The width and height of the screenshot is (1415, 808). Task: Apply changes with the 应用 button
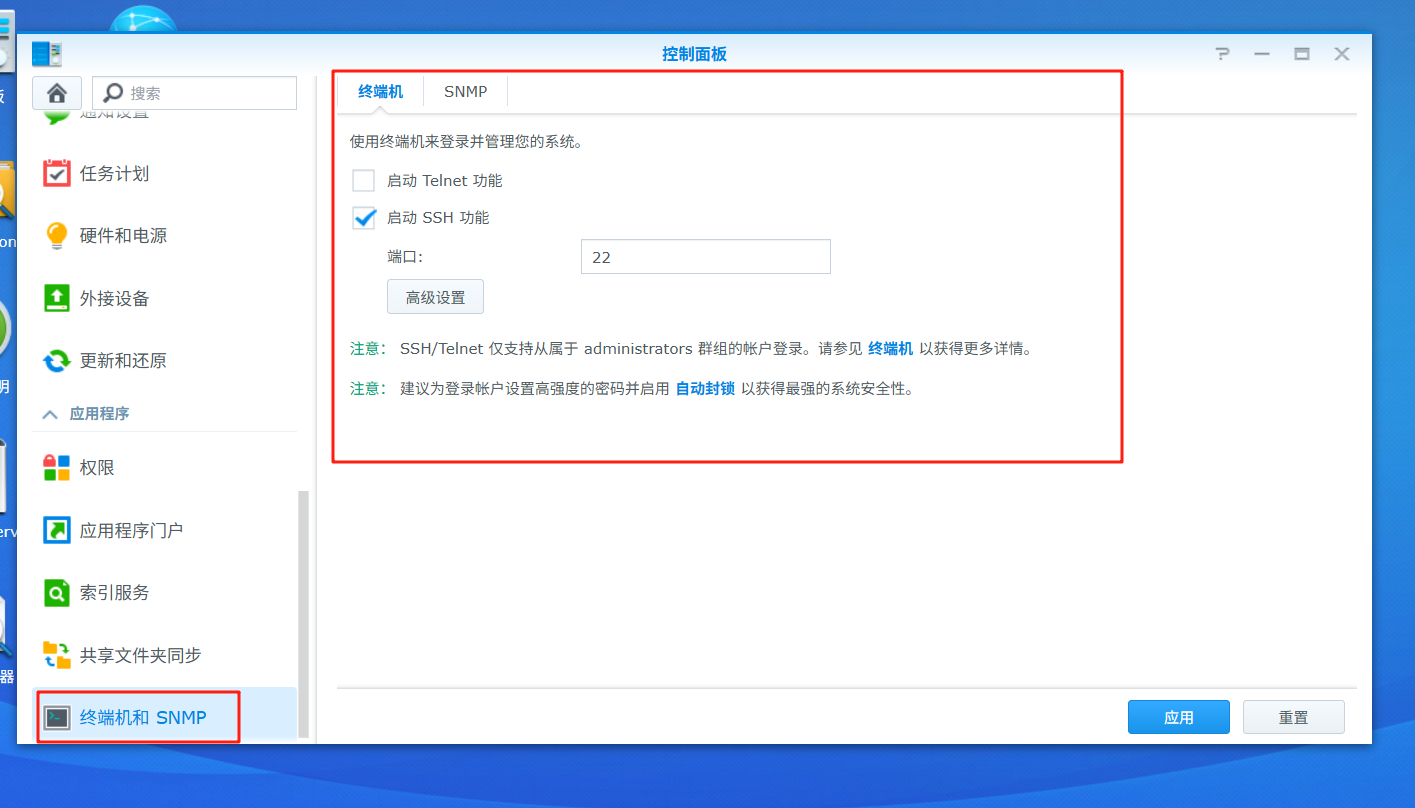pyautogui.click(x=1178, y=716)
